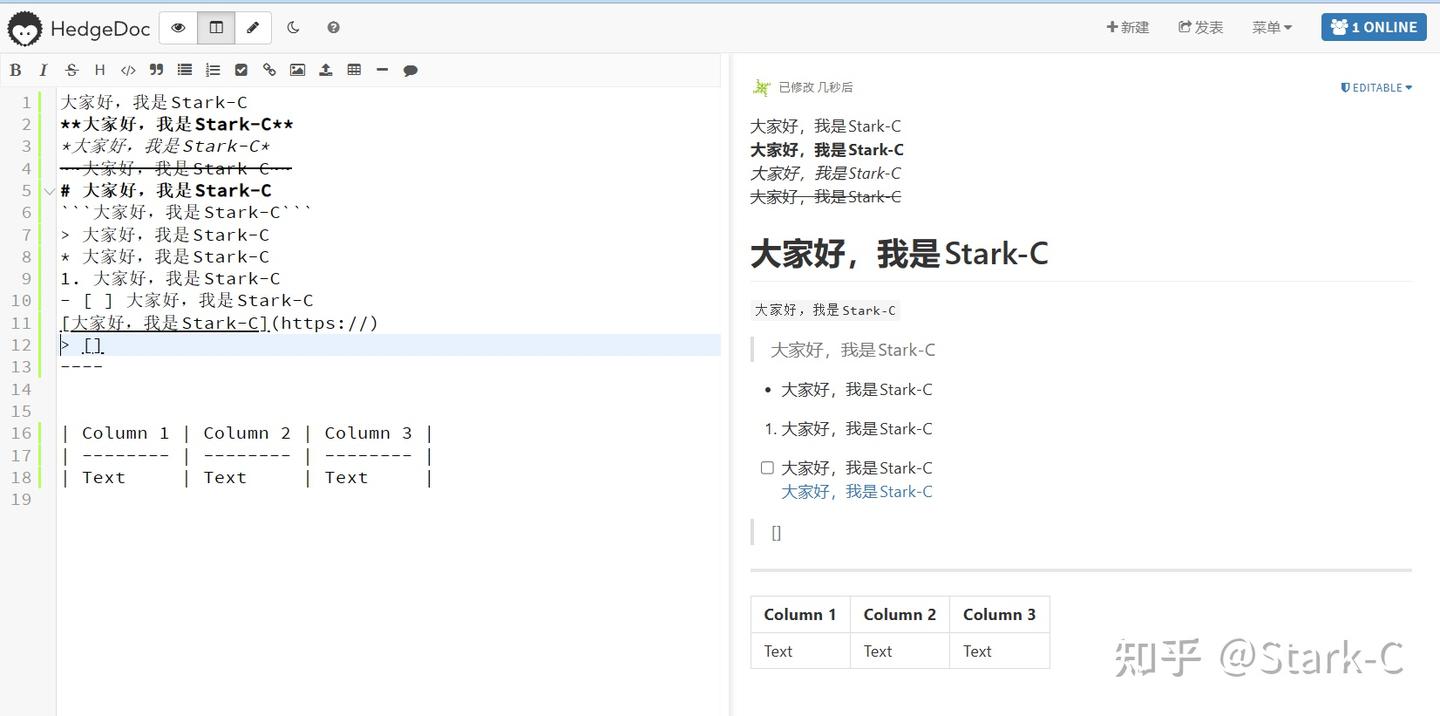The image size is (1440, 716).
Task: Check the task list checkbox in the preview
Action: pos(766,467)
